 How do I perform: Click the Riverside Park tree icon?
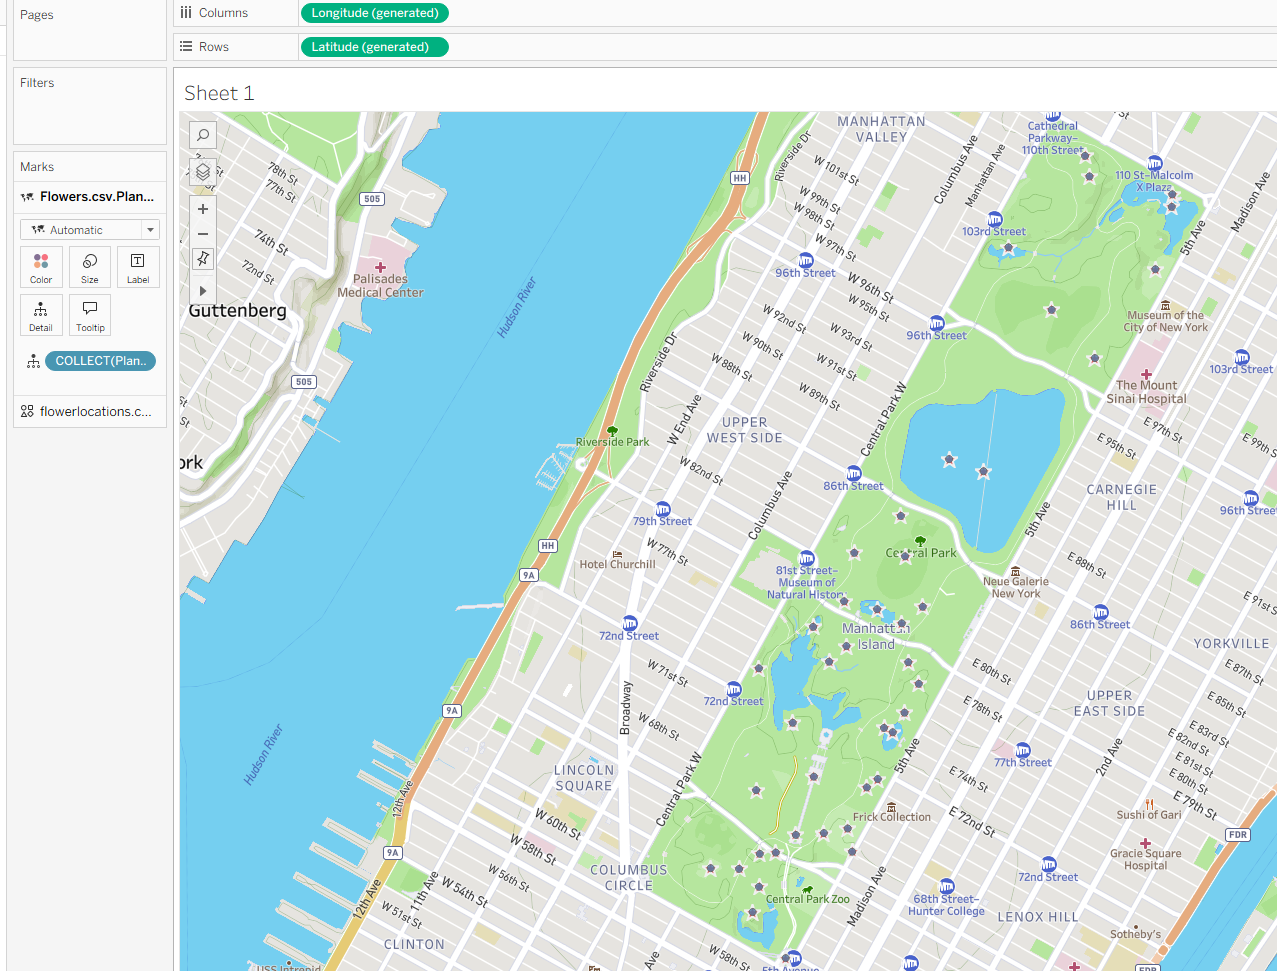coord(613,431)
